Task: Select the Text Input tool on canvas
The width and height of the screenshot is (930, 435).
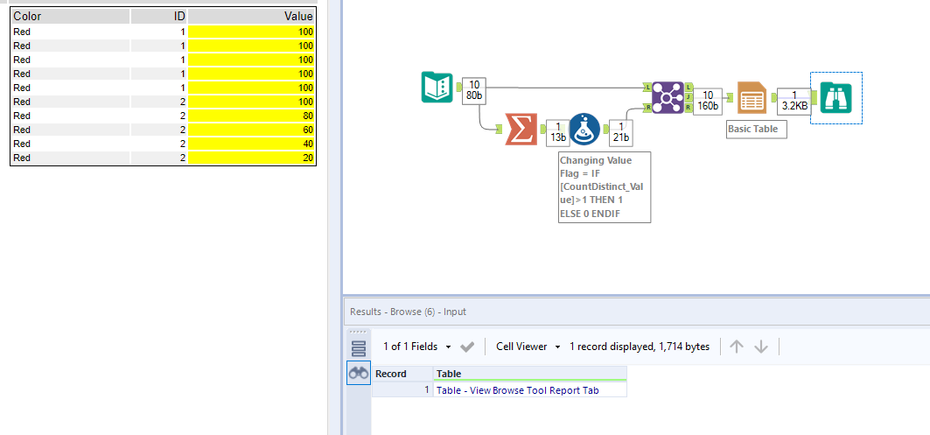Action: [x=437, y=87]
